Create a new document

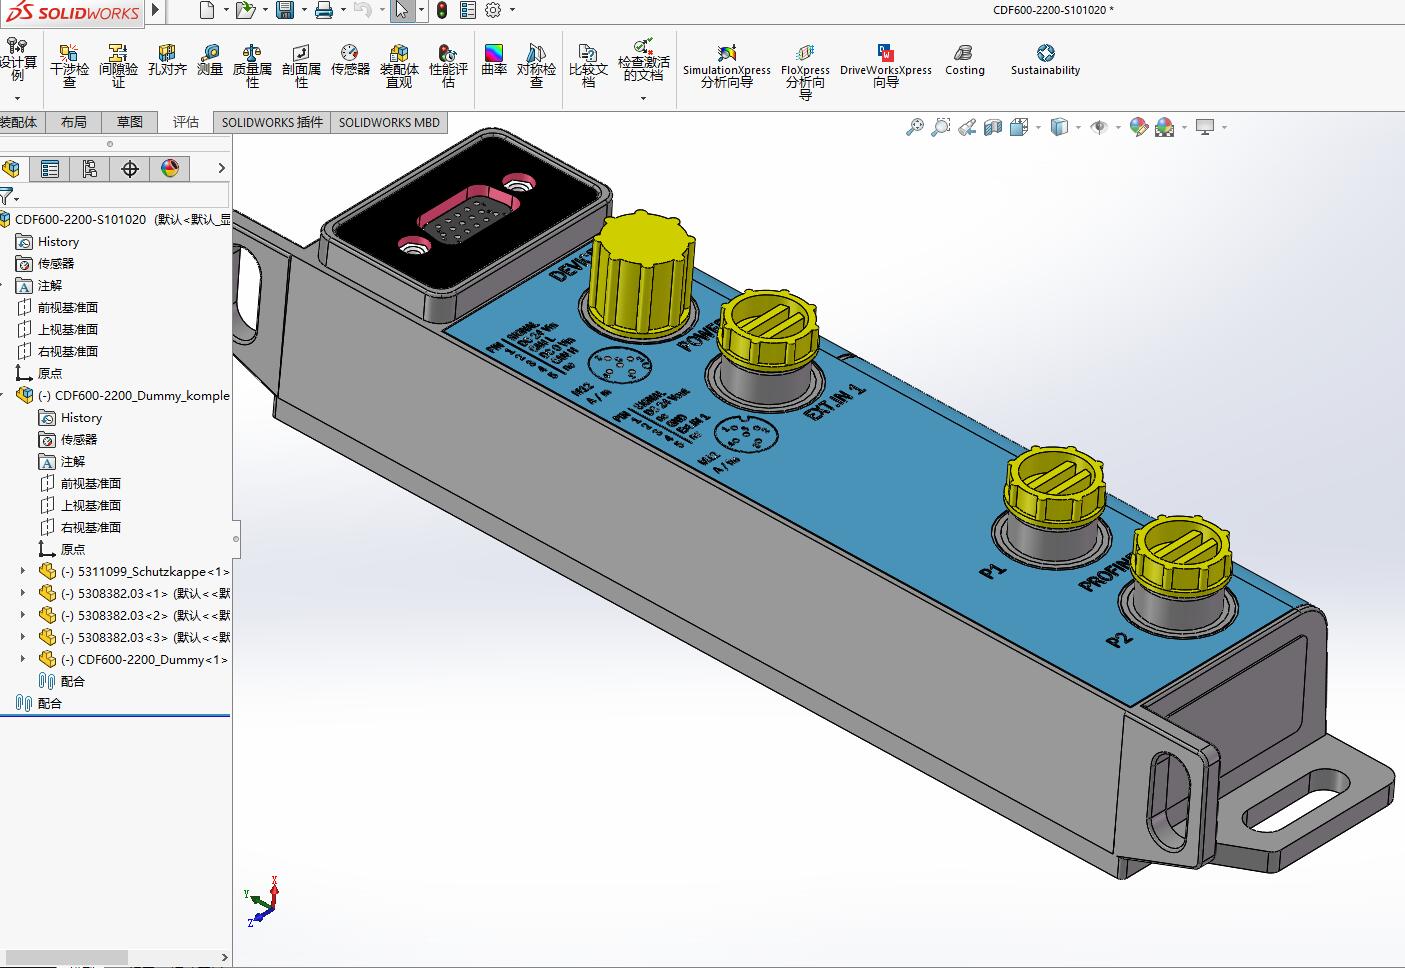pos(207,10)
